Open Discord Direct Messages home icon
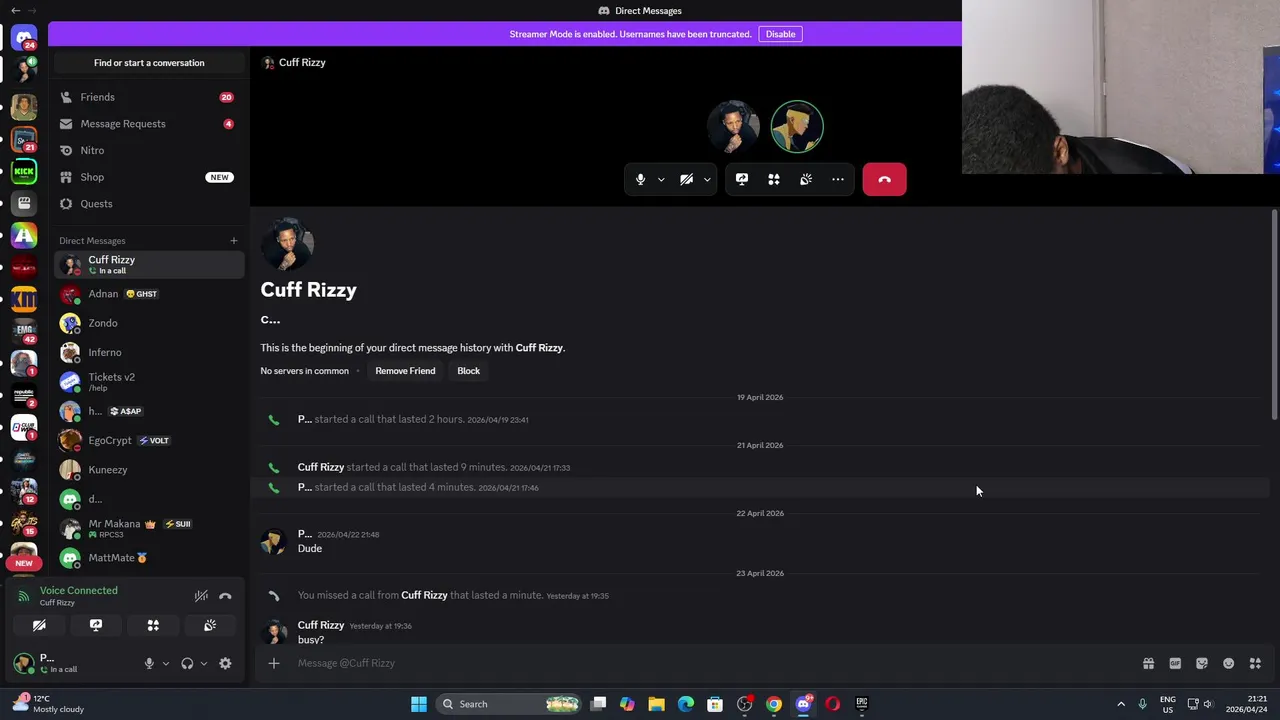The height and width of the screenshot is (720, 1280). tap(24, 38)
